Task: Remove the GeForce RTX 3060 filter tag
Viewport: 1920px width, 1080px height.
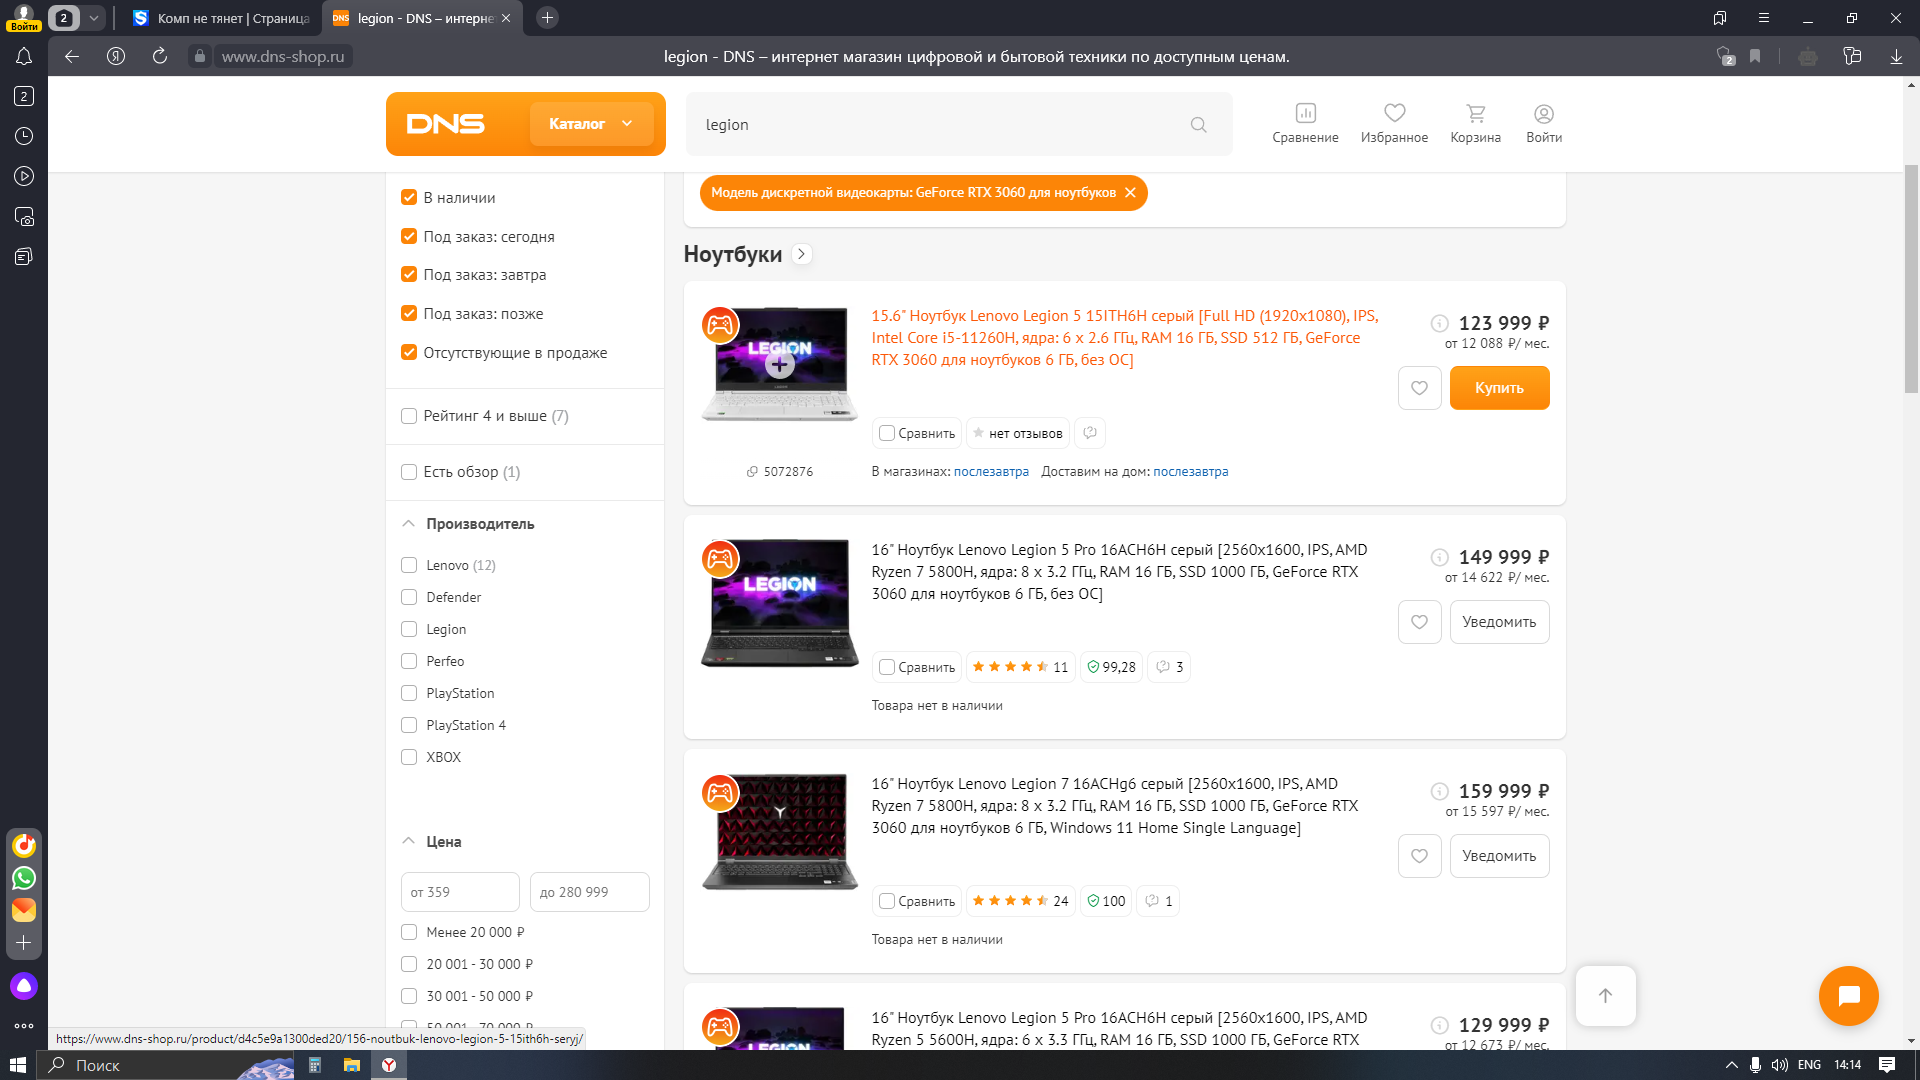Action: 1130,193
